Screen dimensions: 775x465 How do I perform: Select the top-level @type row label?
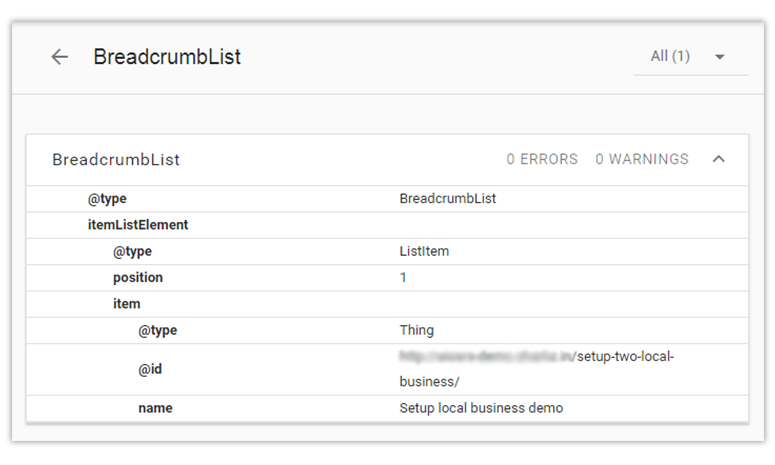(107, 199)
